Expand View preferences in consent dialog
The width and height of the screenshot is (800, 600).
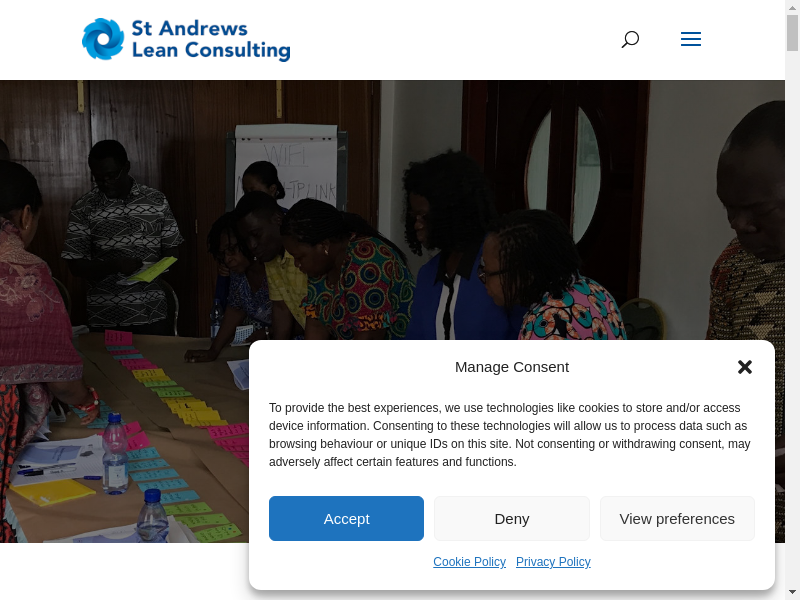pyautogui.click(x=677, y=518)
